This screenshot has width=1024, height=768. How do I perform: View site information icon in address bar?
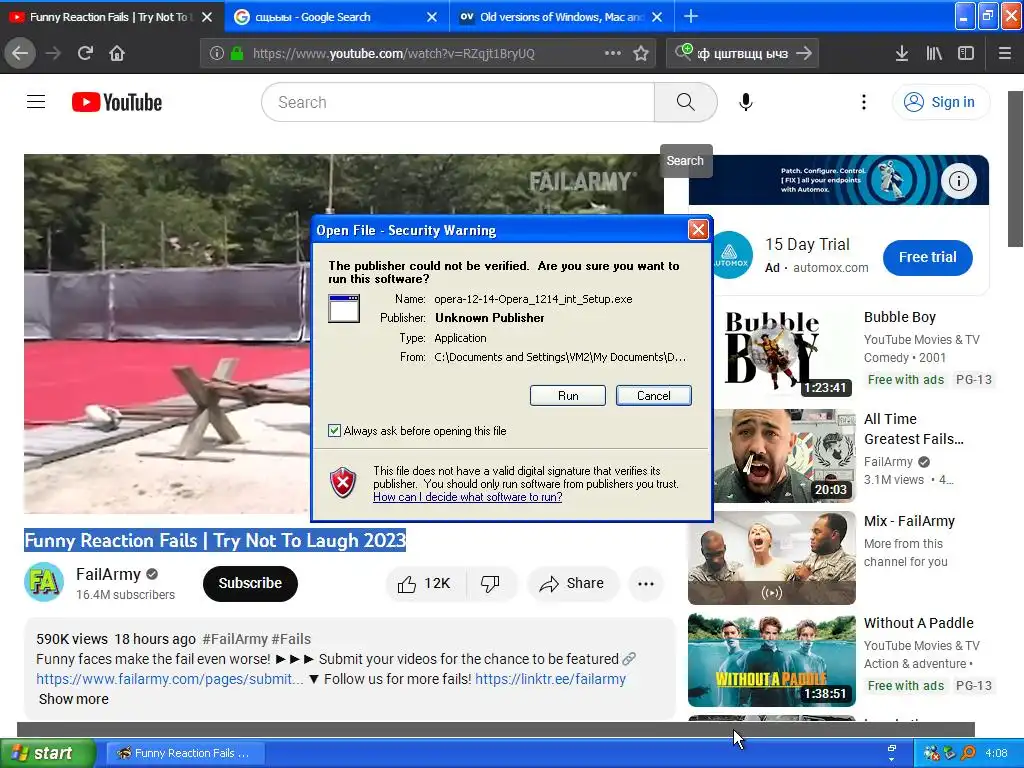click(217, 54)
